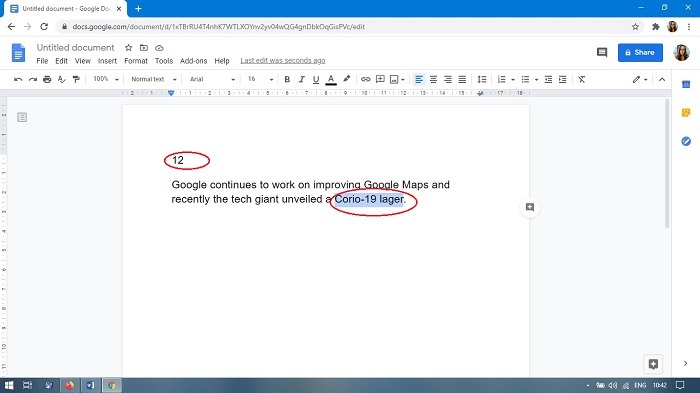This screenshot has height=393, width=700.
Task: Open Keep notes in side panel
Action: coord(686,113)
